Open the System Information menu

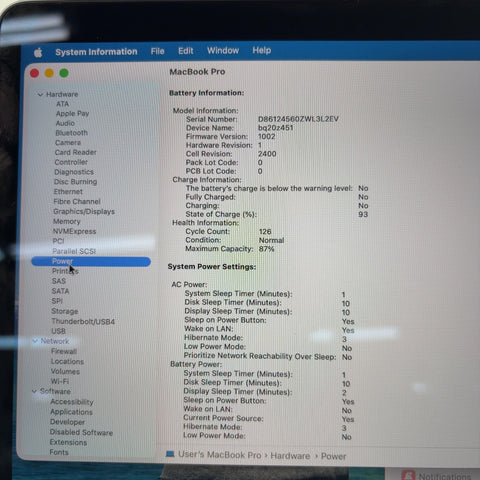96,52
